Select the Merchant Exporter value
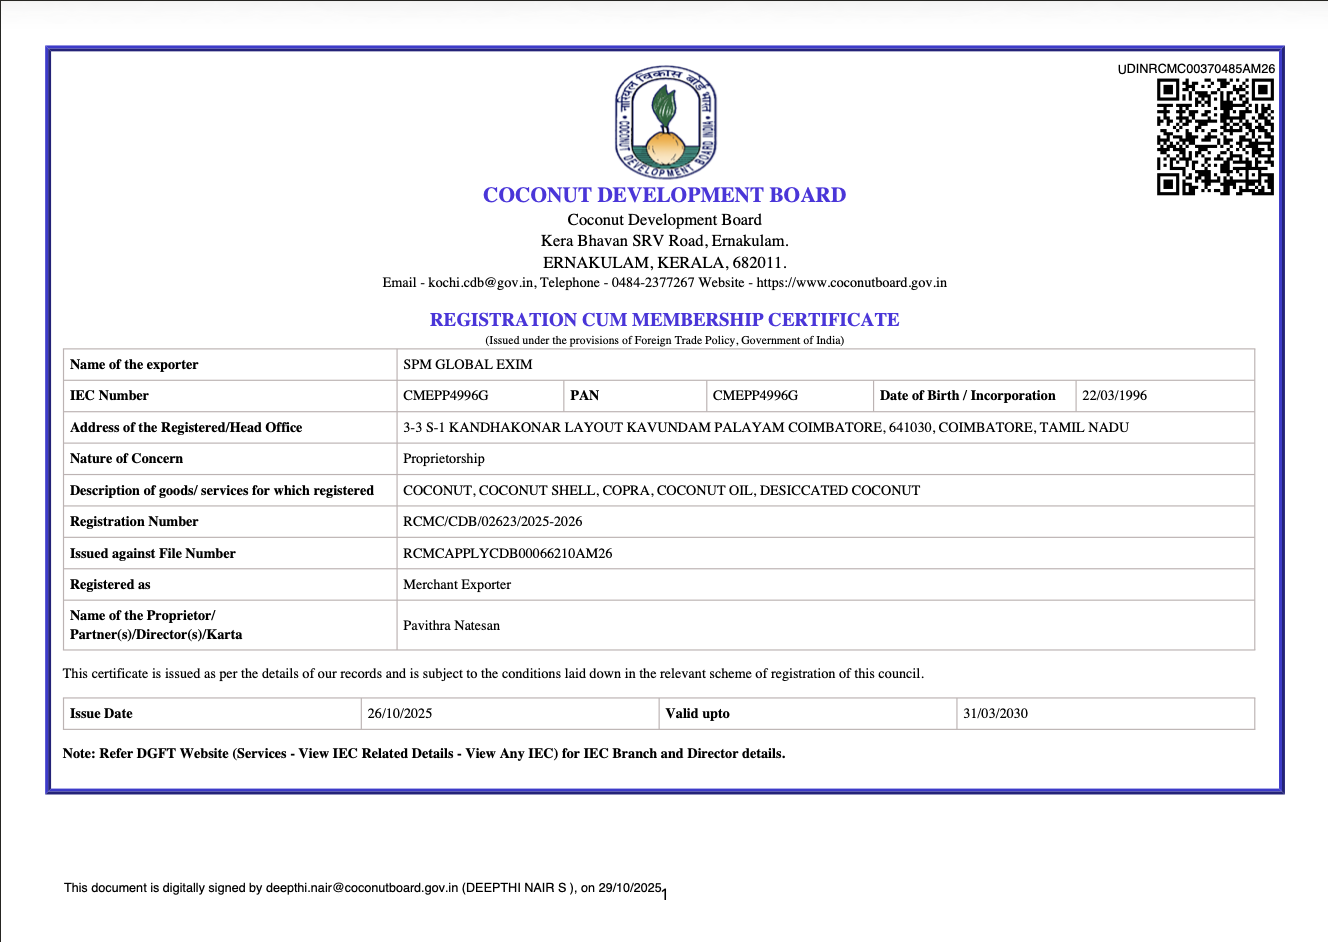Screen dimensions: 1328x942 (x=457, y=585)
